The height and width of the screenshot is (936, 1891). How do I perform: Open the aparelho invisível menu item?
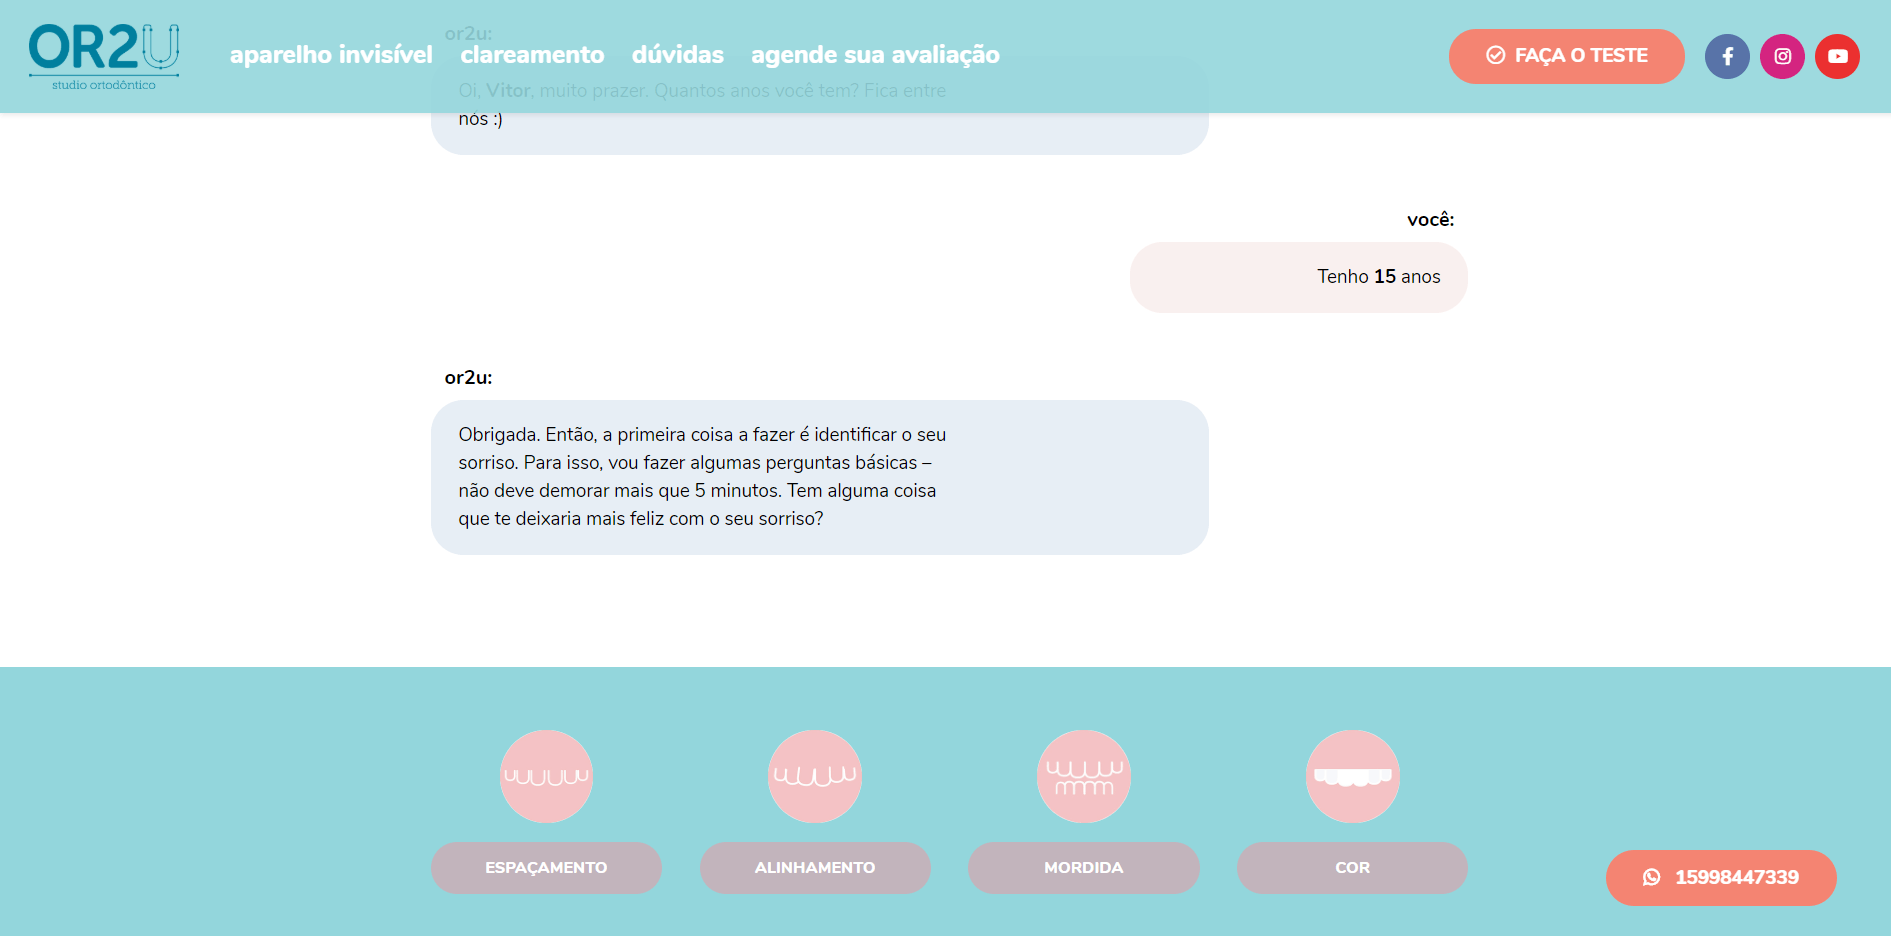click(331, 55)
